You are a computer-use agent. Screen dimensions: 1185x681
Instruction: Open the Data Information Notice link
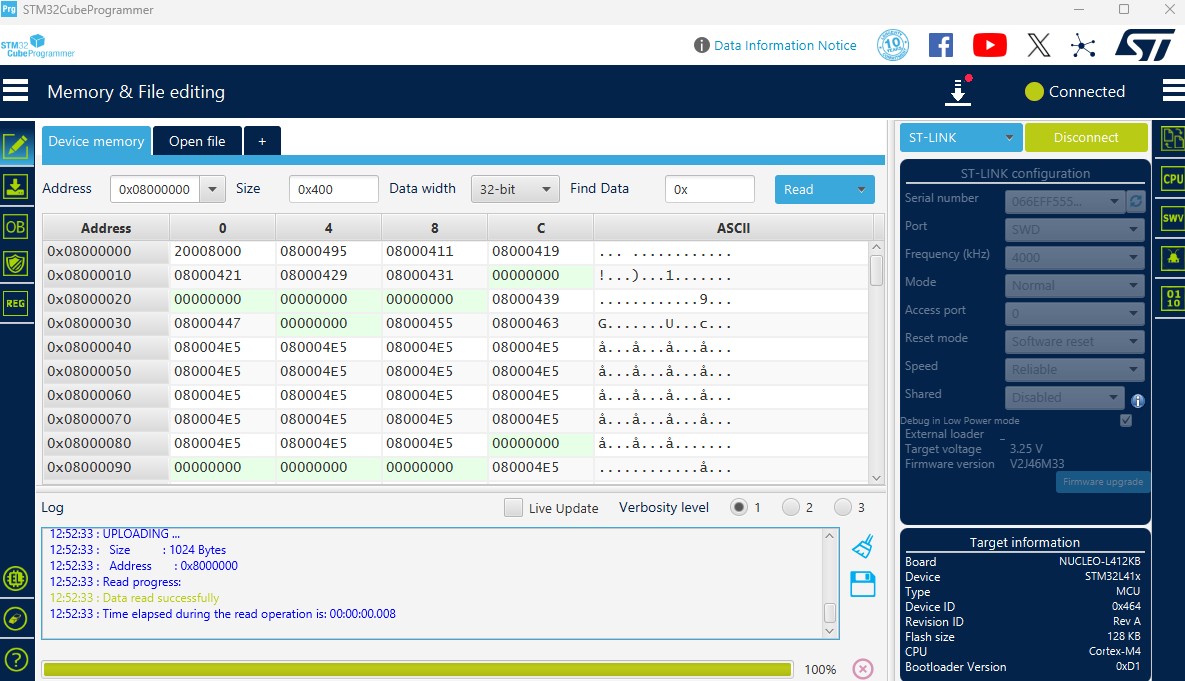pyautogui.click(x=785, y=45)
